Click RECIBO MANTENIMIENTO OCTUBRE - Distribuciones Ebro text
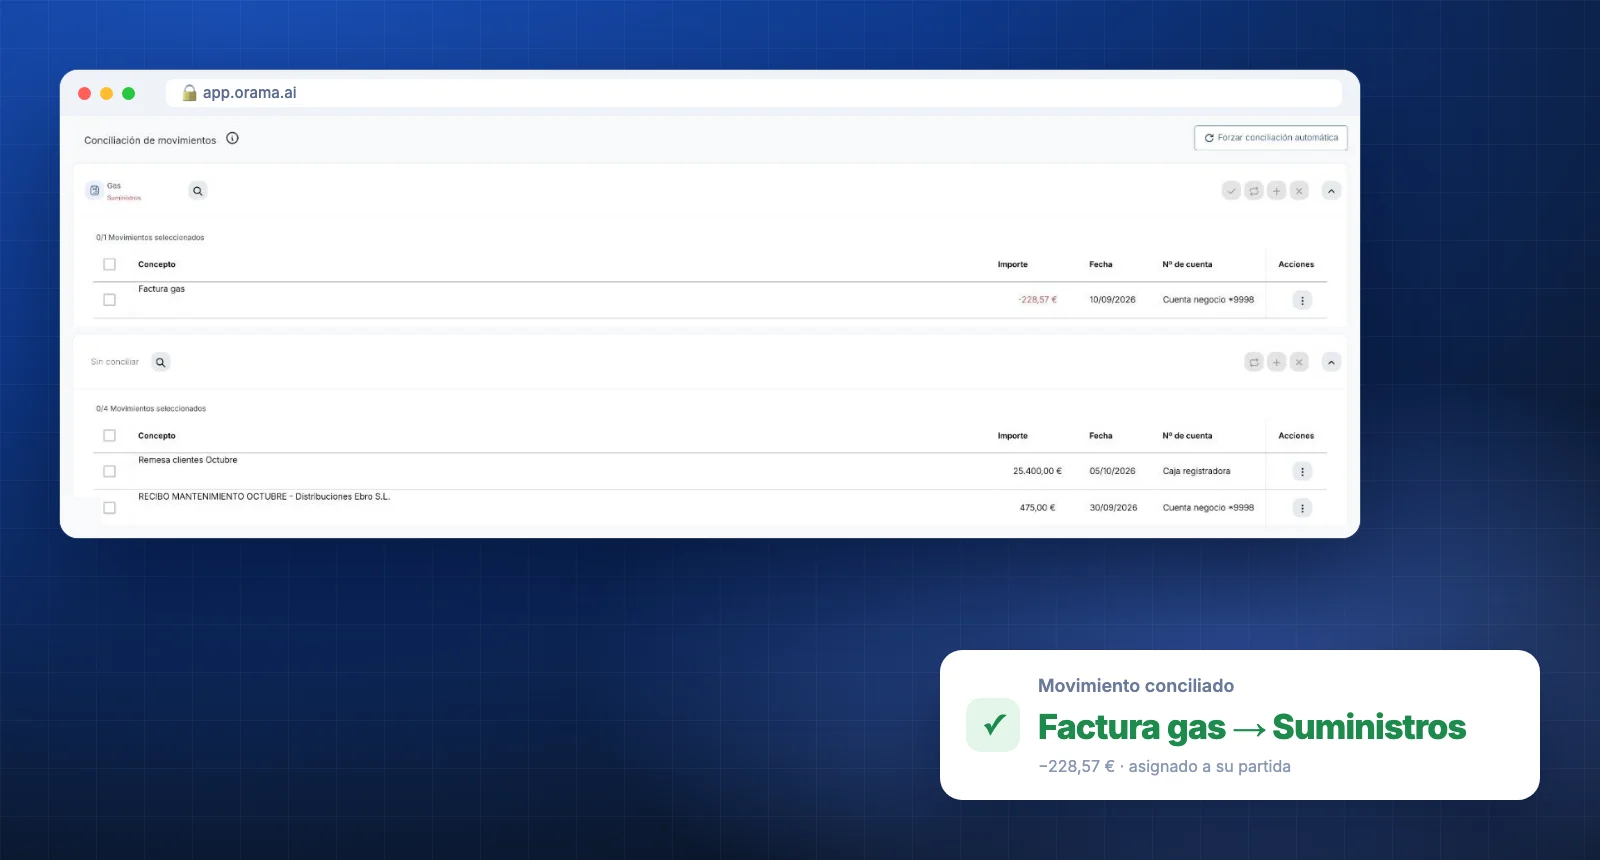1600x860 pixels. click(x=264, y=497)
